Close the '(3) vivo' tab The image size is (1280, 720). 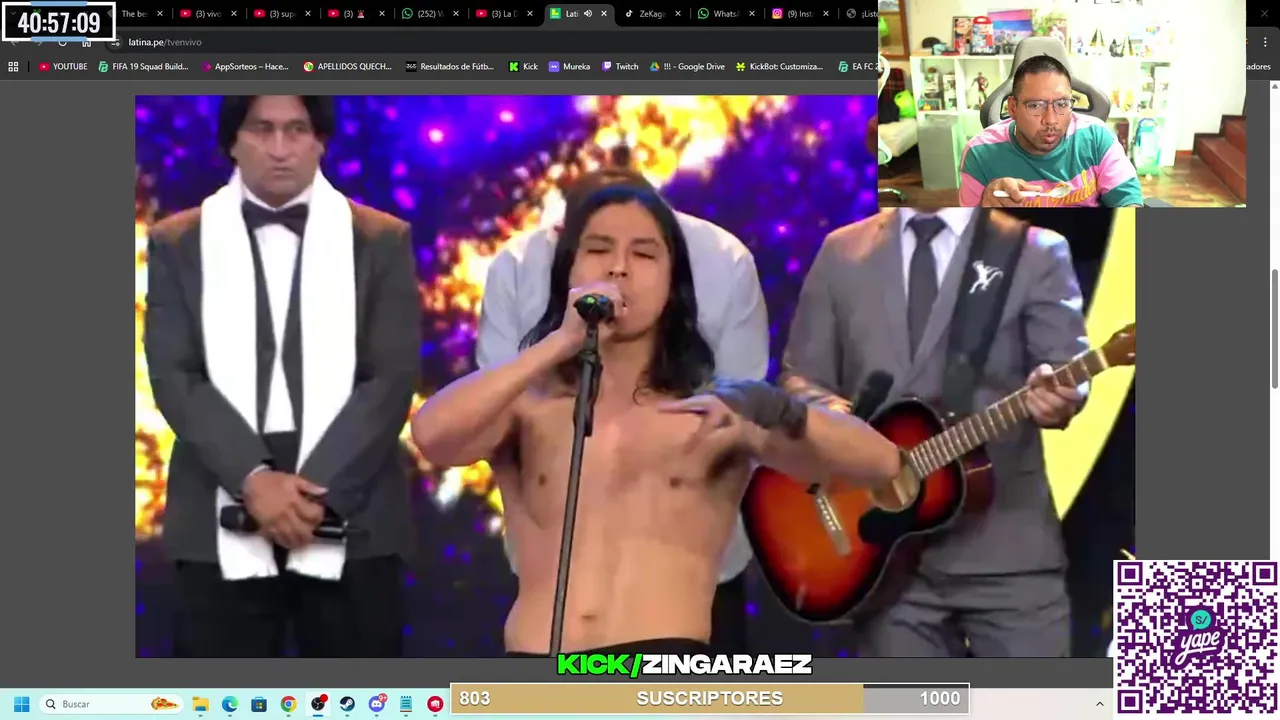pos(234,14)
